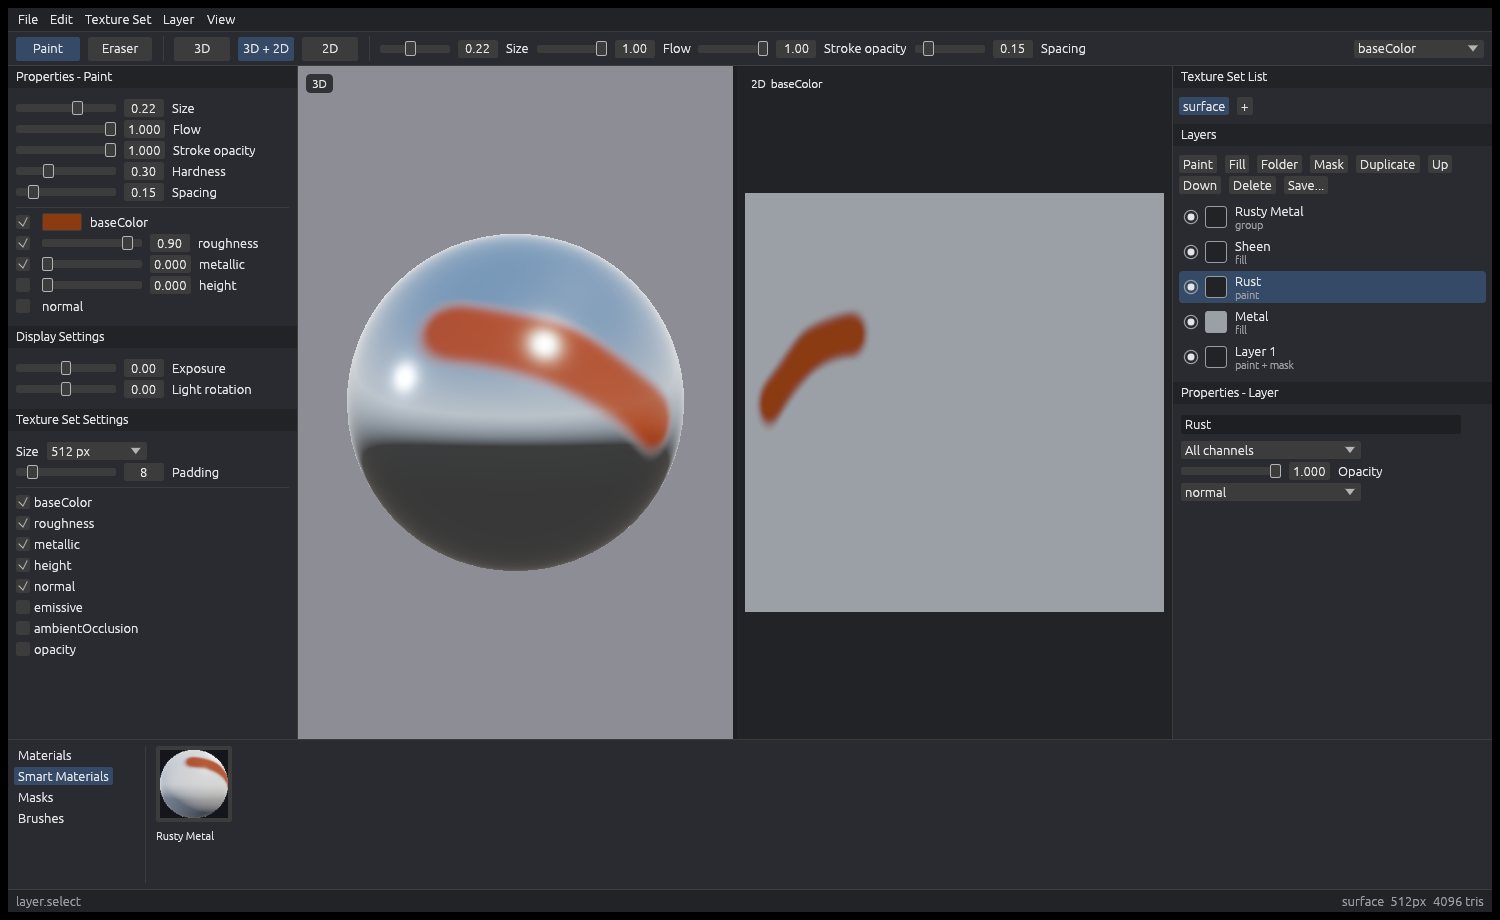Click the Rusty Metal layer thumbnail icon
The height and width of the screenshot is (920, 1500).
point(1216,217)
